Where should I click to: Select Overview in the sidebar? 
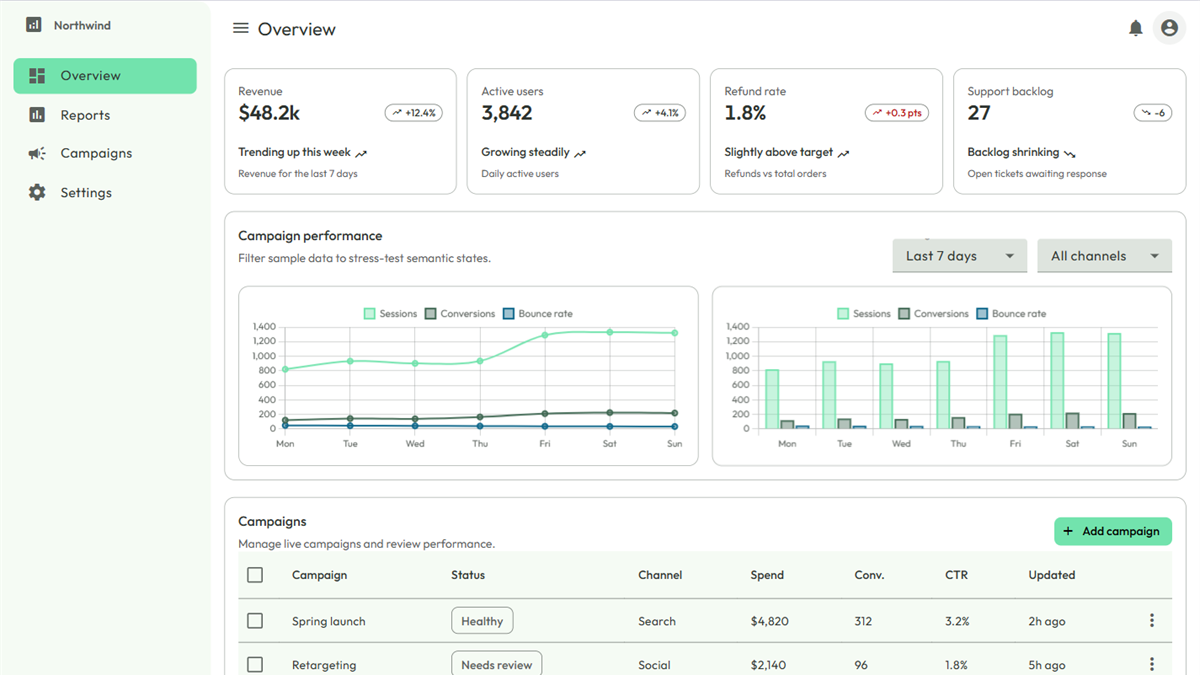click(105, 76)
